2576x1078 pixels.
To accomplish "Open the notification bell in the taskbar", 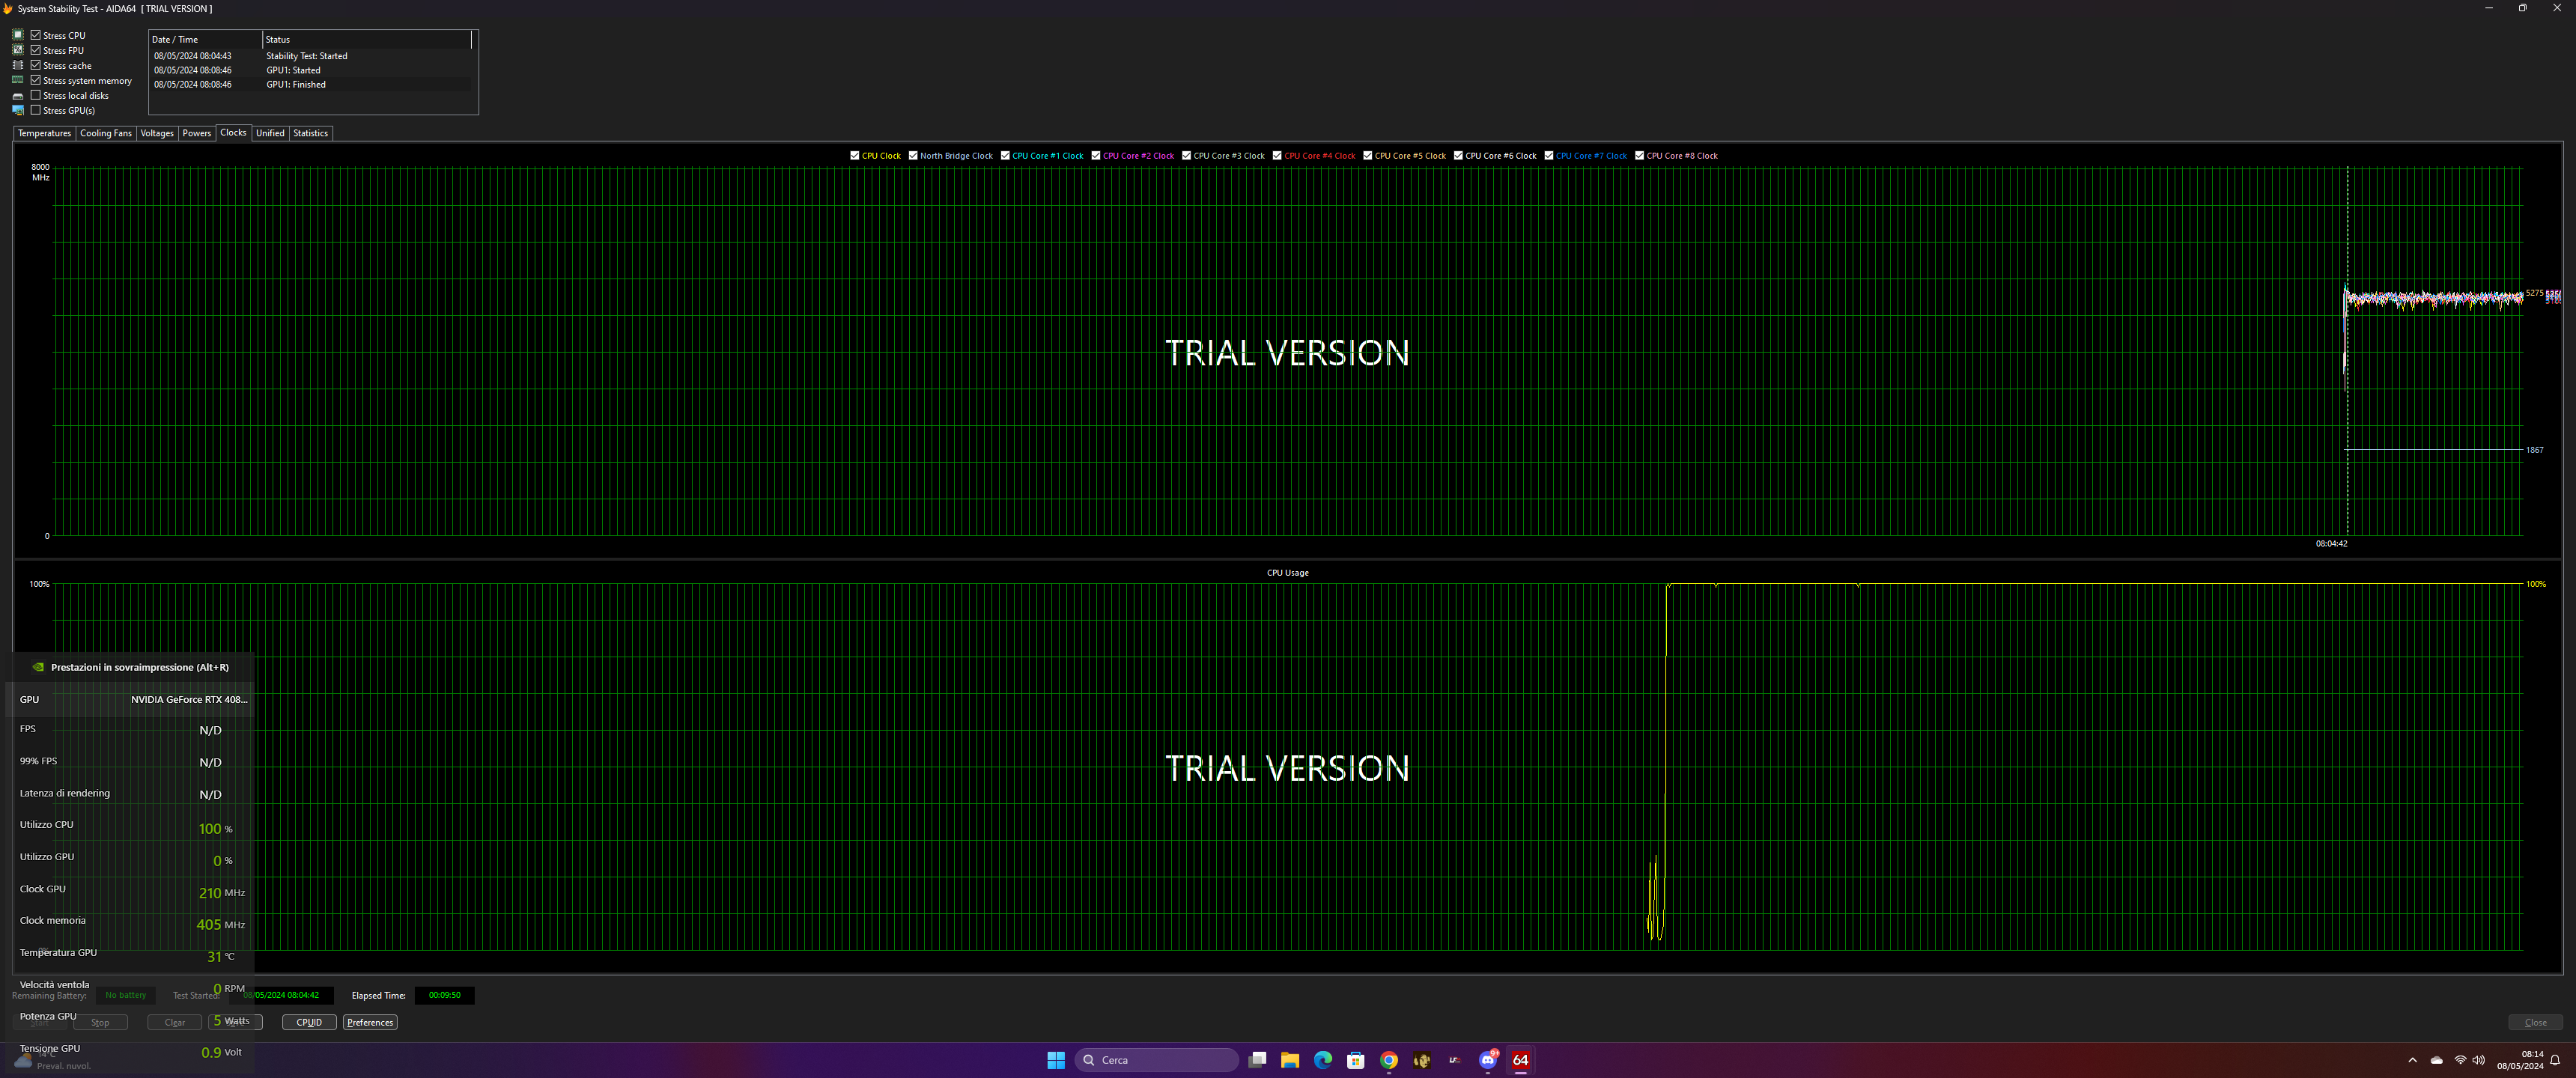I will (x=2555, y=1060).
